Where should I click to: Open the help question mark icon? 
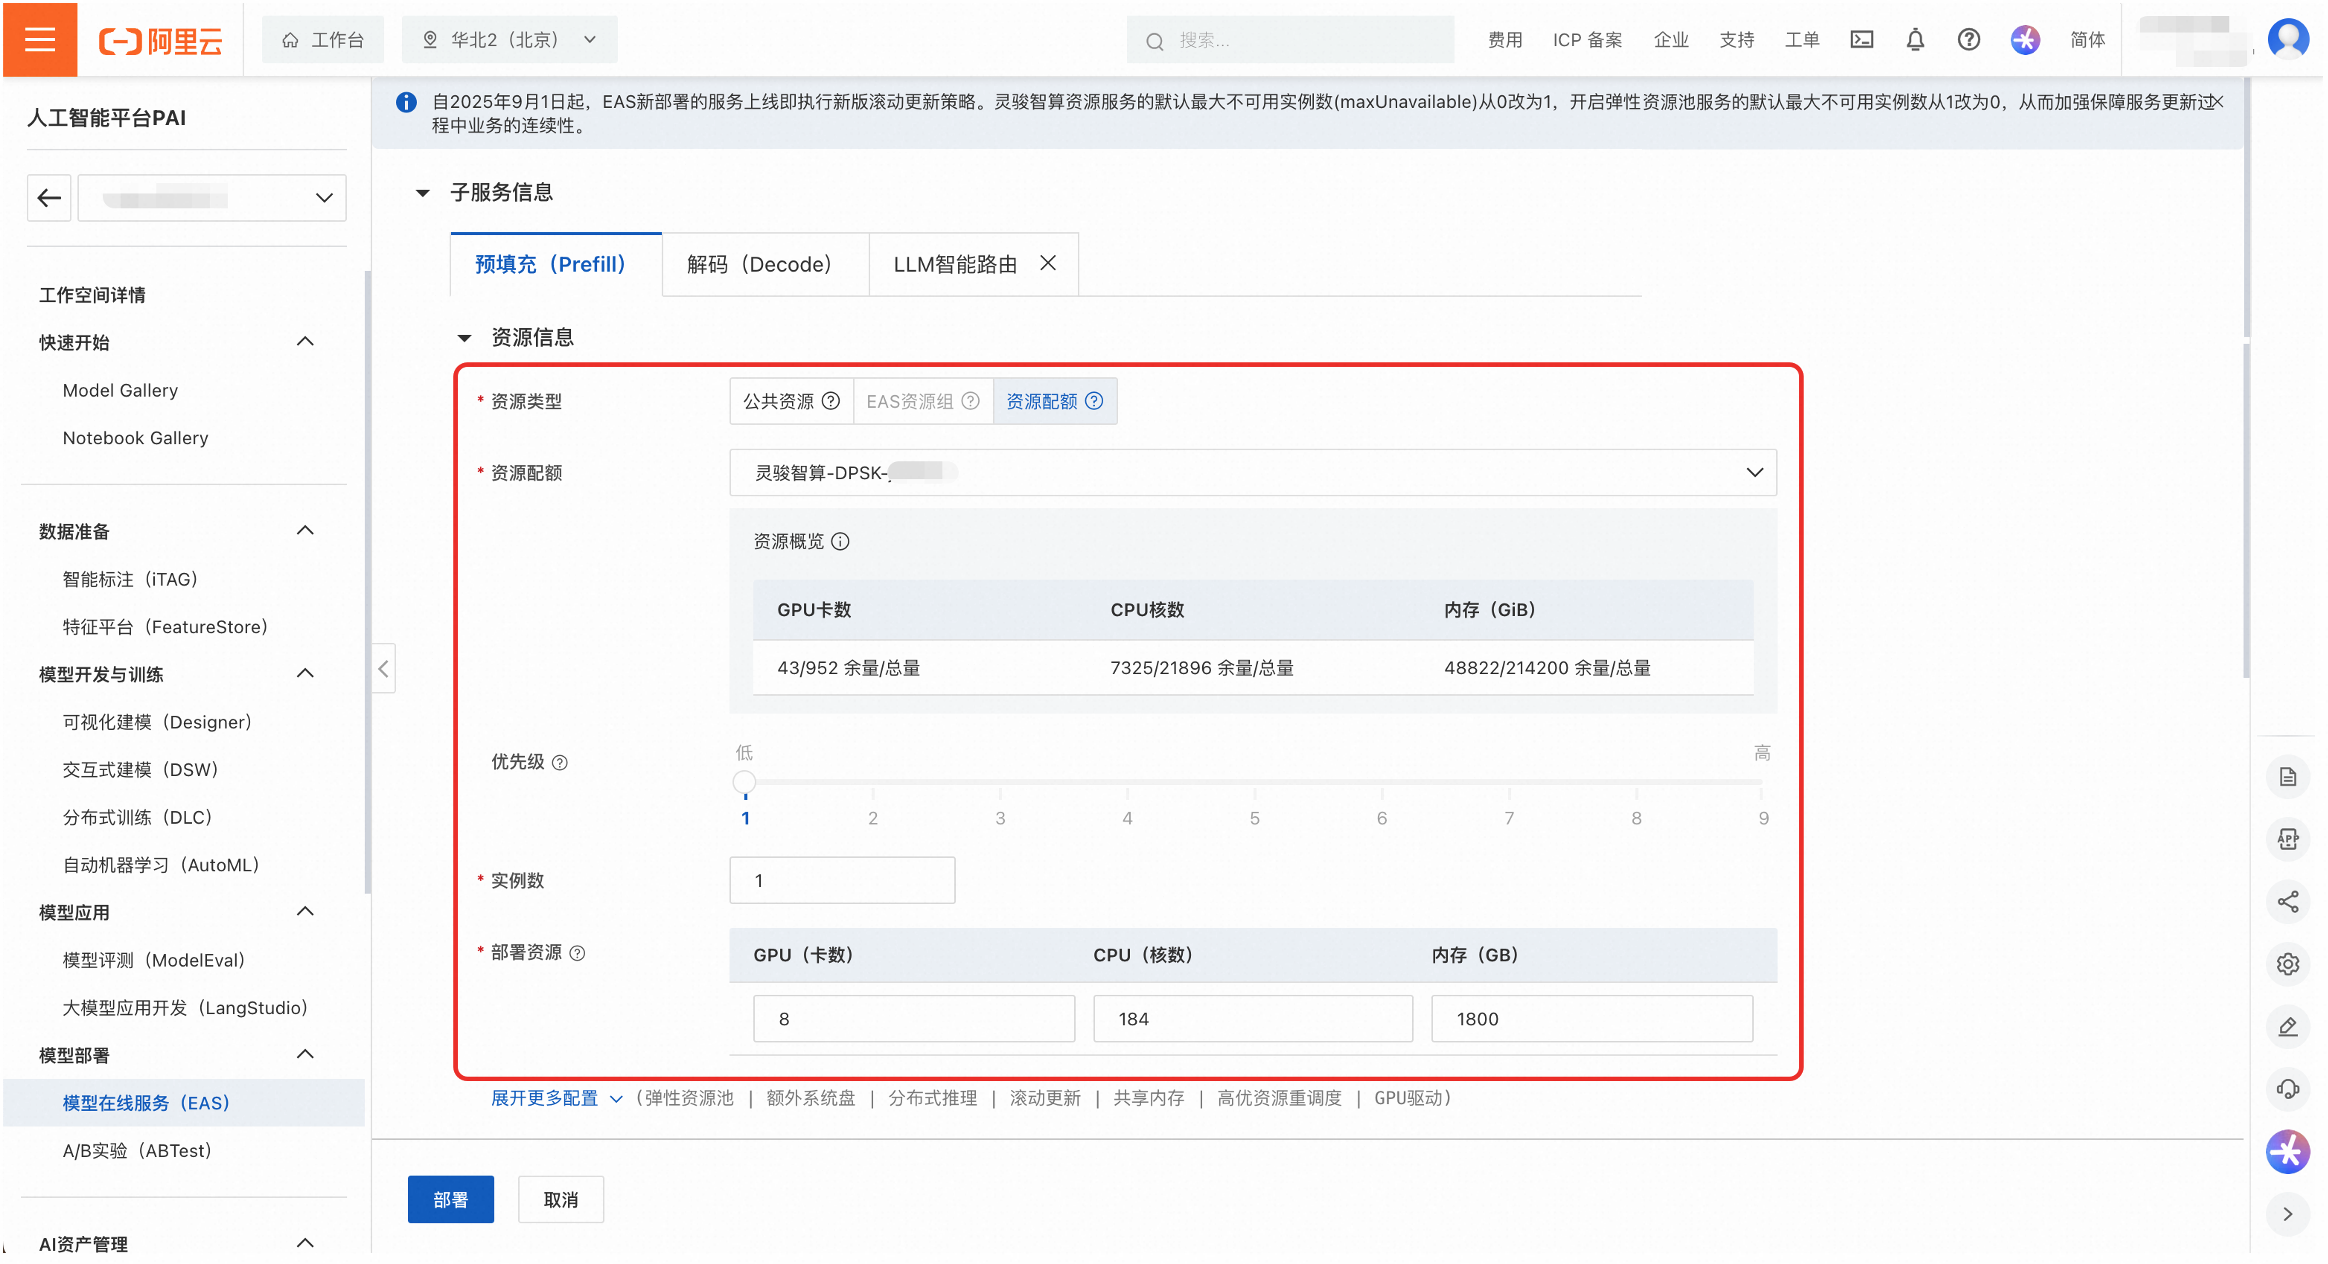pyautogui.click(x=1968, y=40)
